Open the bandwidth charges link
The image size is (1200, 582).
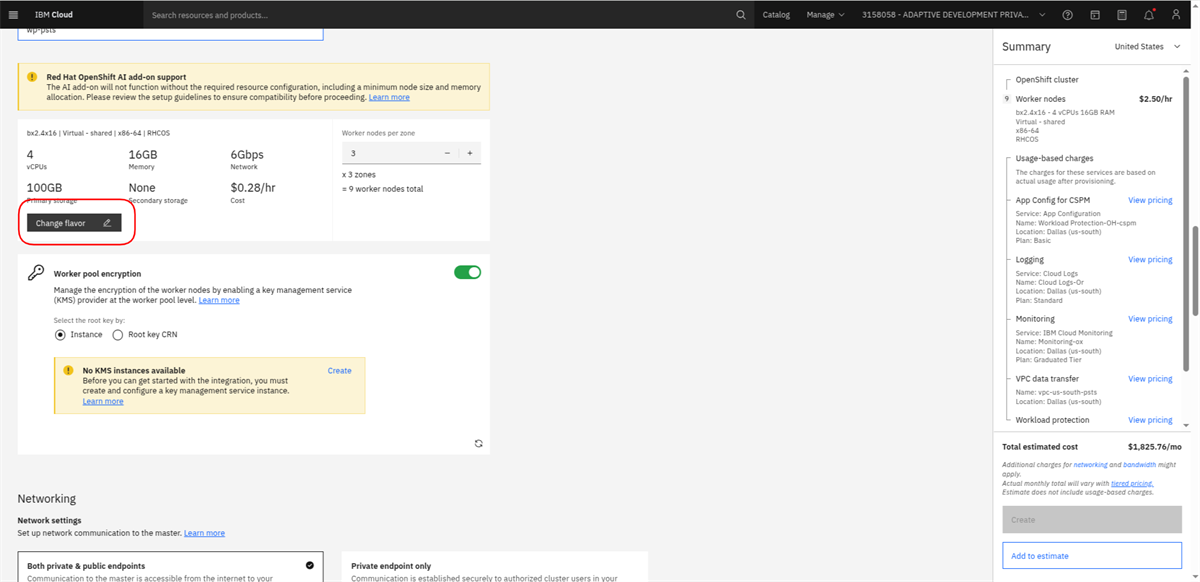click(1139, 465)
